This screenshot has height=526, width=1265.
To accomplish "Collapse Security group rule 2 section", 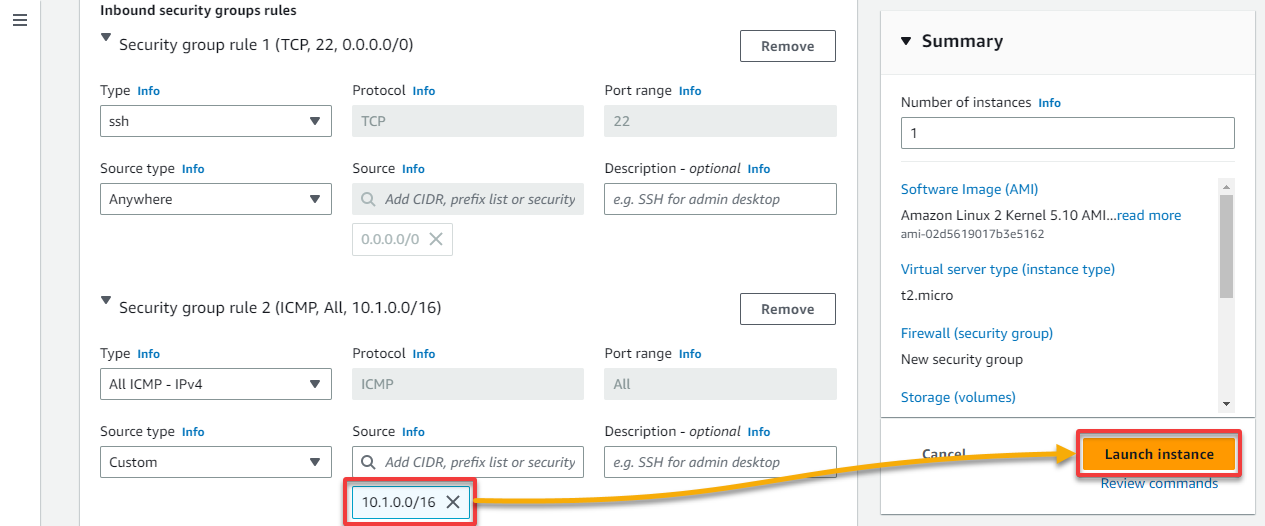I will [106, 301].
